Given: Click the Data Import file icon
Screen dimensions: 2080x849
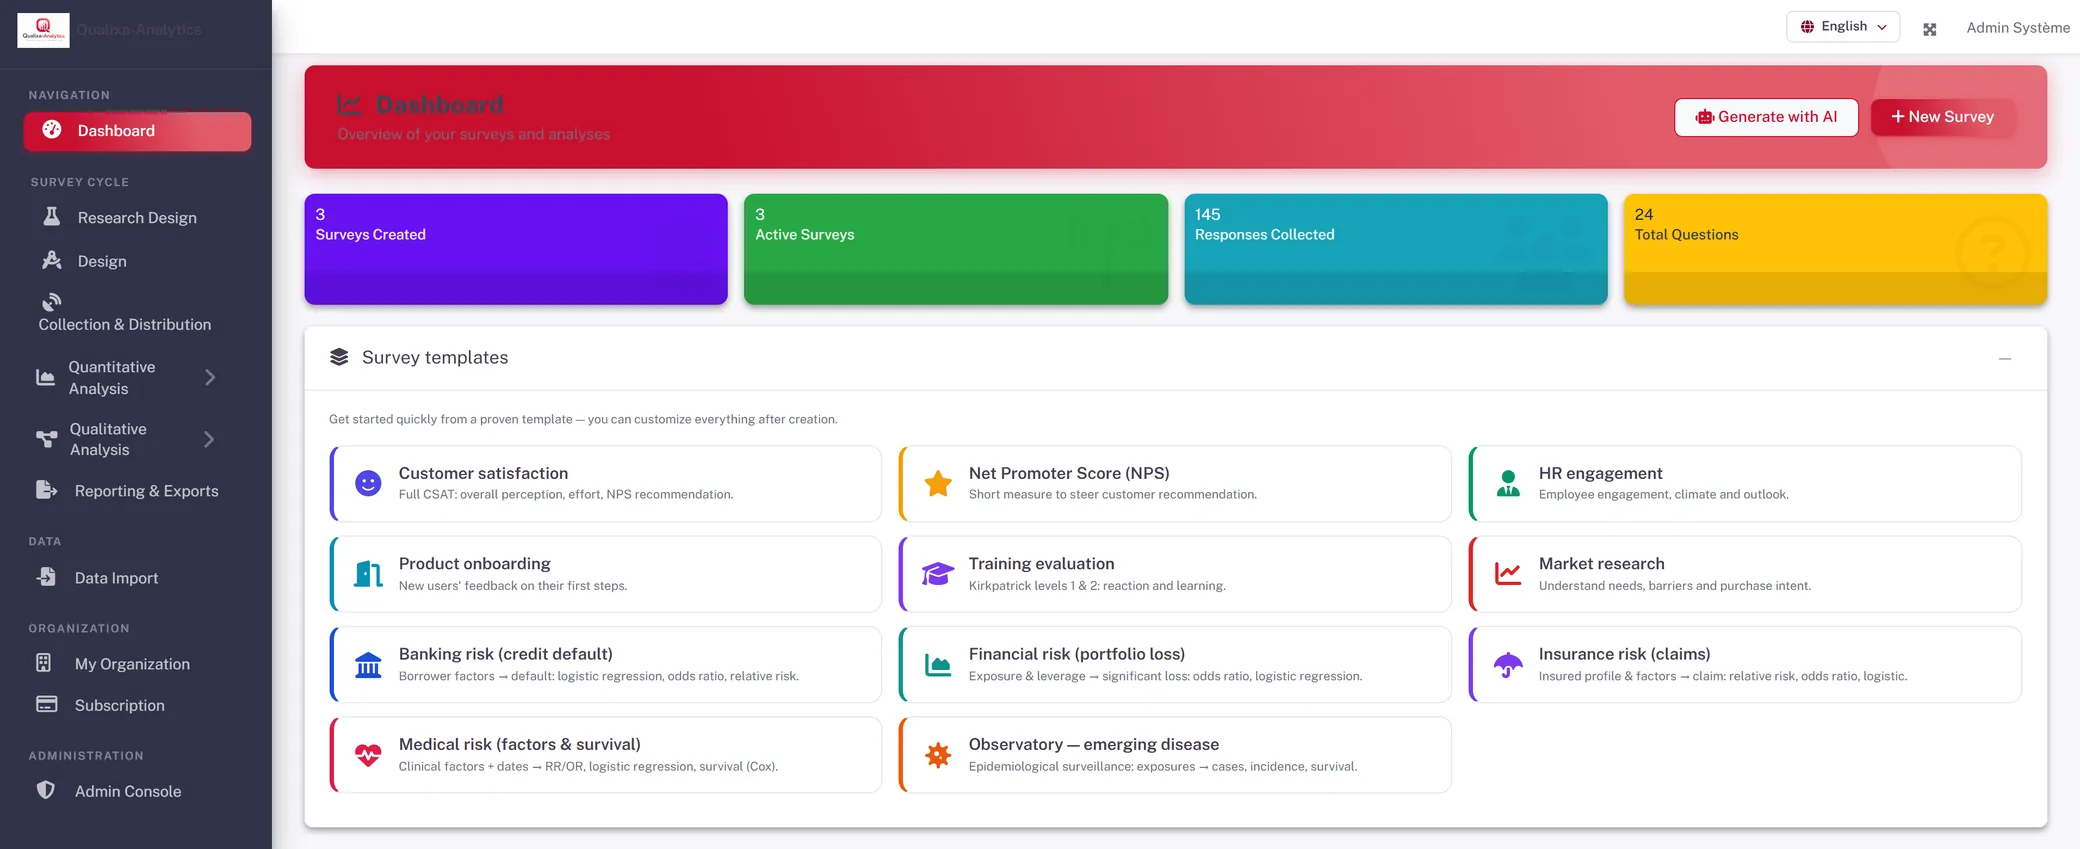Looking at the screenshot, I should point(46,577).
